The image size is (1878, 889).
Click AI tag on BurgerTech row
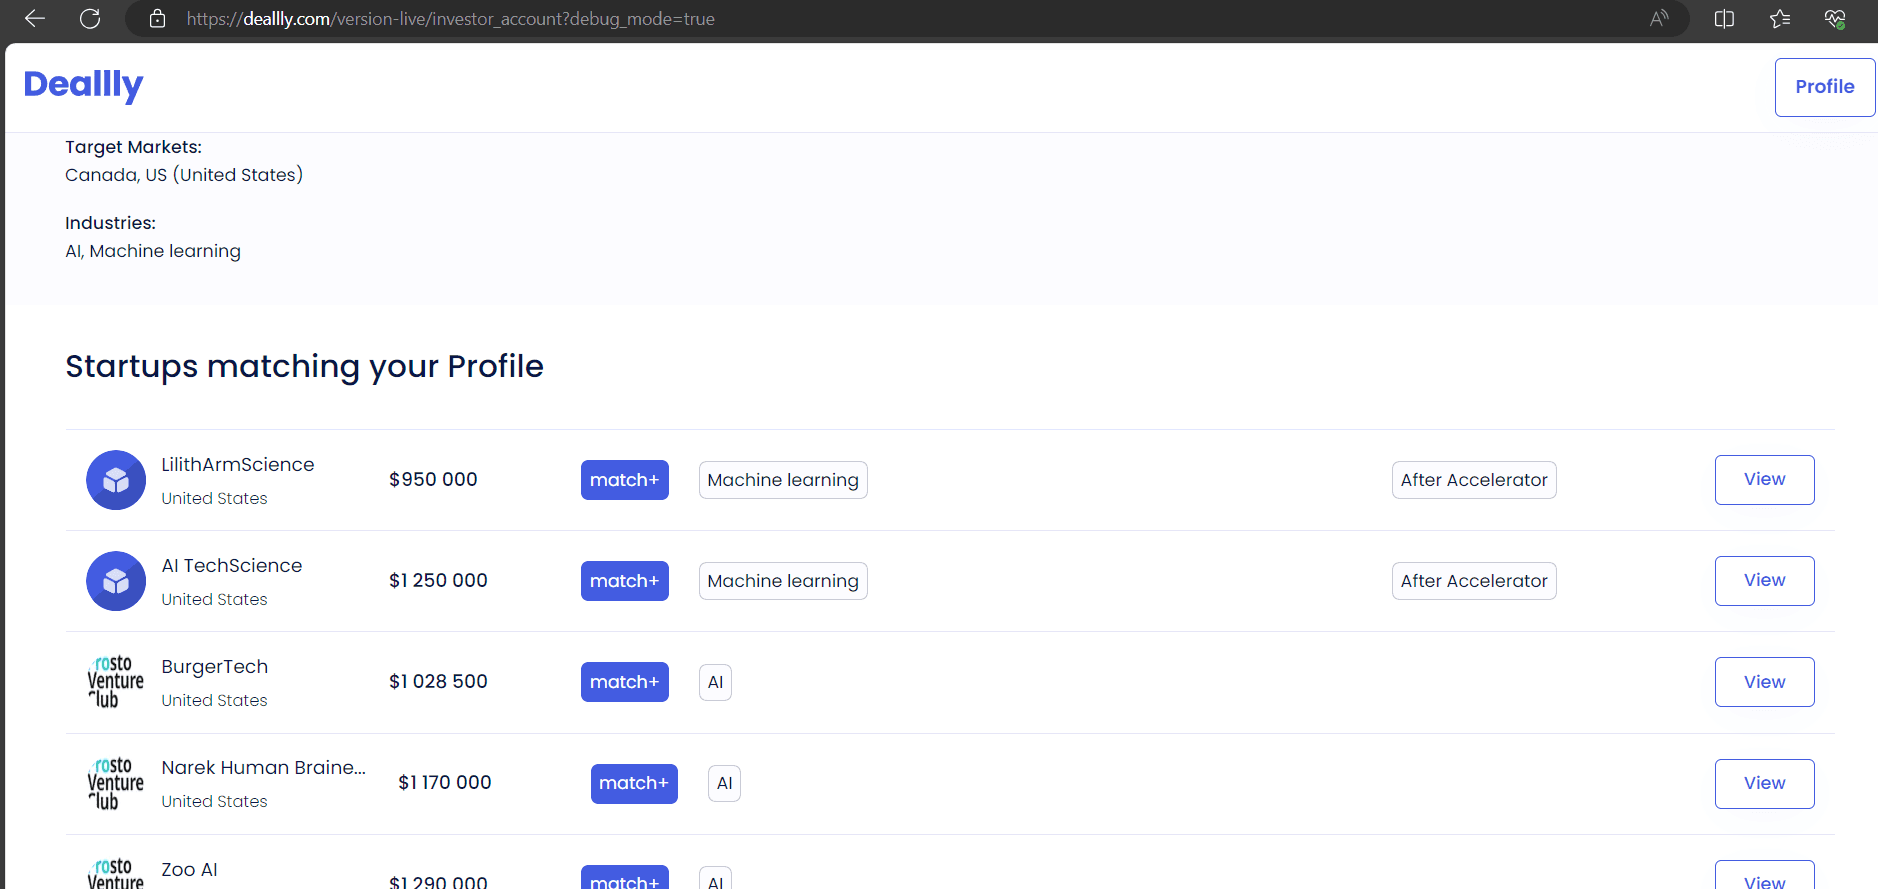tap(715, 682)
